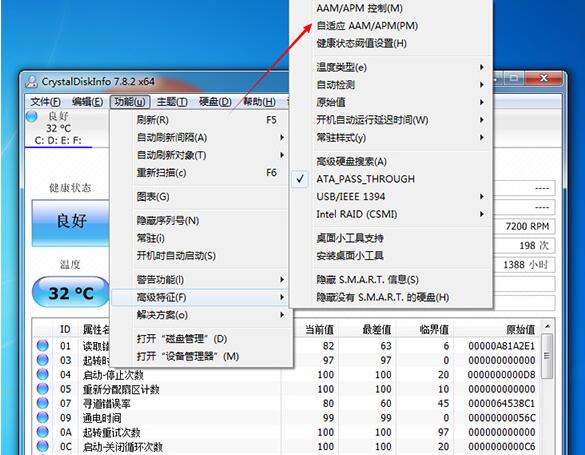Screen dimensions: 585x455
Task: Expand 开机自动运行延迟时间(W) submenu
Action: pos(391,120)
